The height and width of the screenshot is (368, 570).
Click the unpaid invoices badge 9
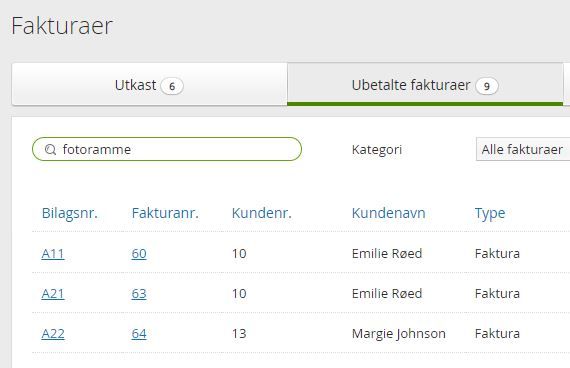pos(487,86)
